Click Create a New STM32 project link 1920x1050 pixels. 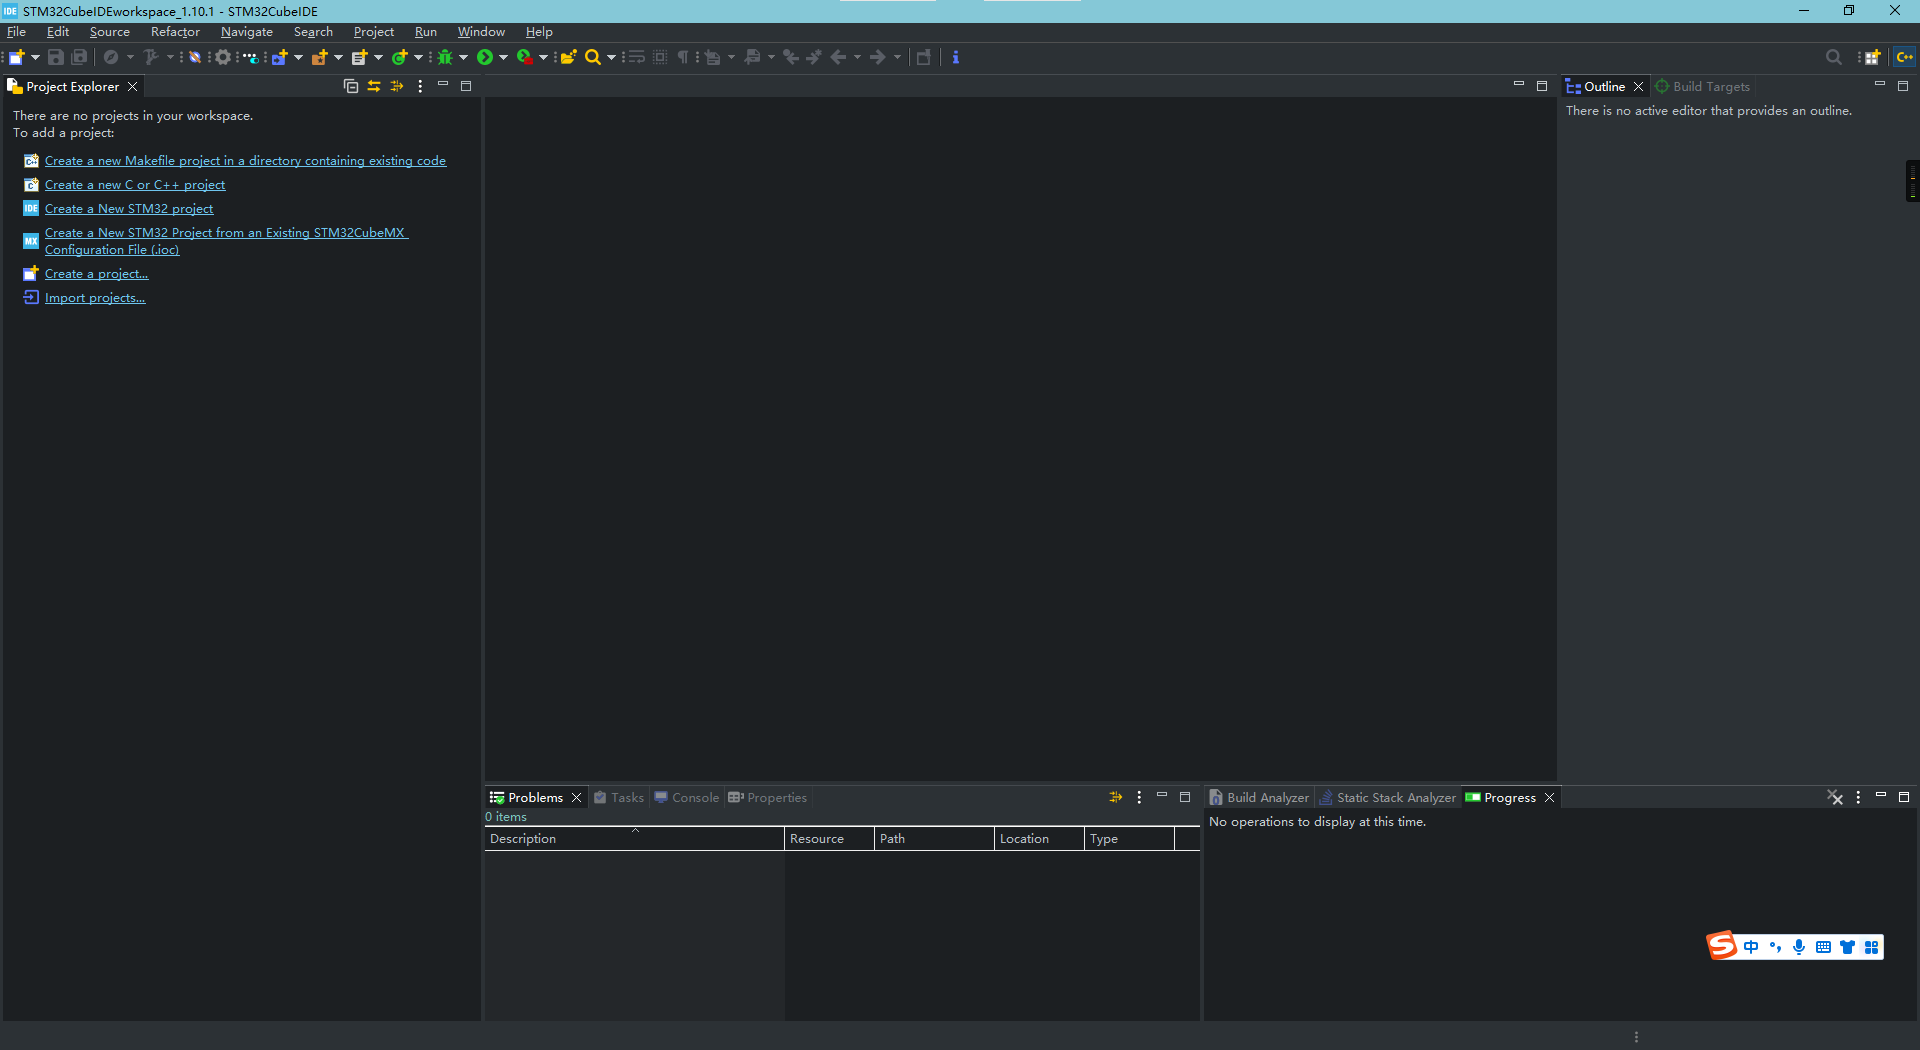click(129, 208)
